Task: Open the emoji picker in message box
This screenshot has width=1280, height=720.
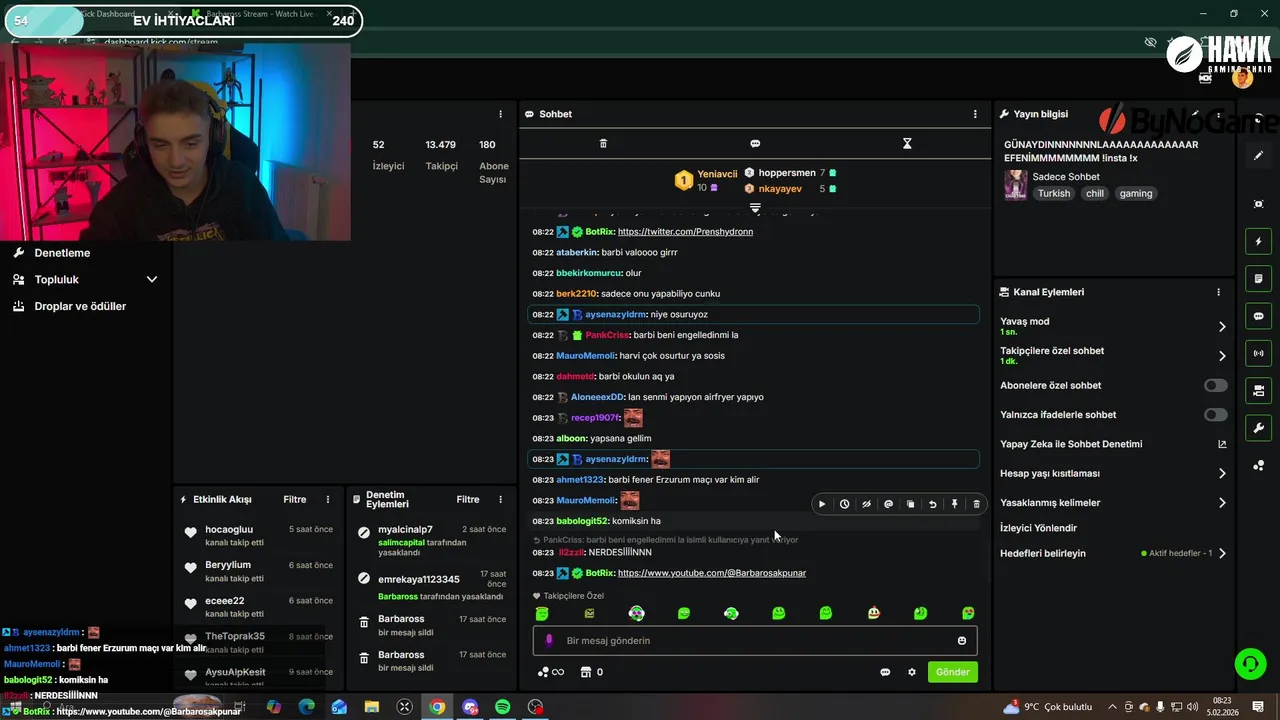Action: pos(962,641)
